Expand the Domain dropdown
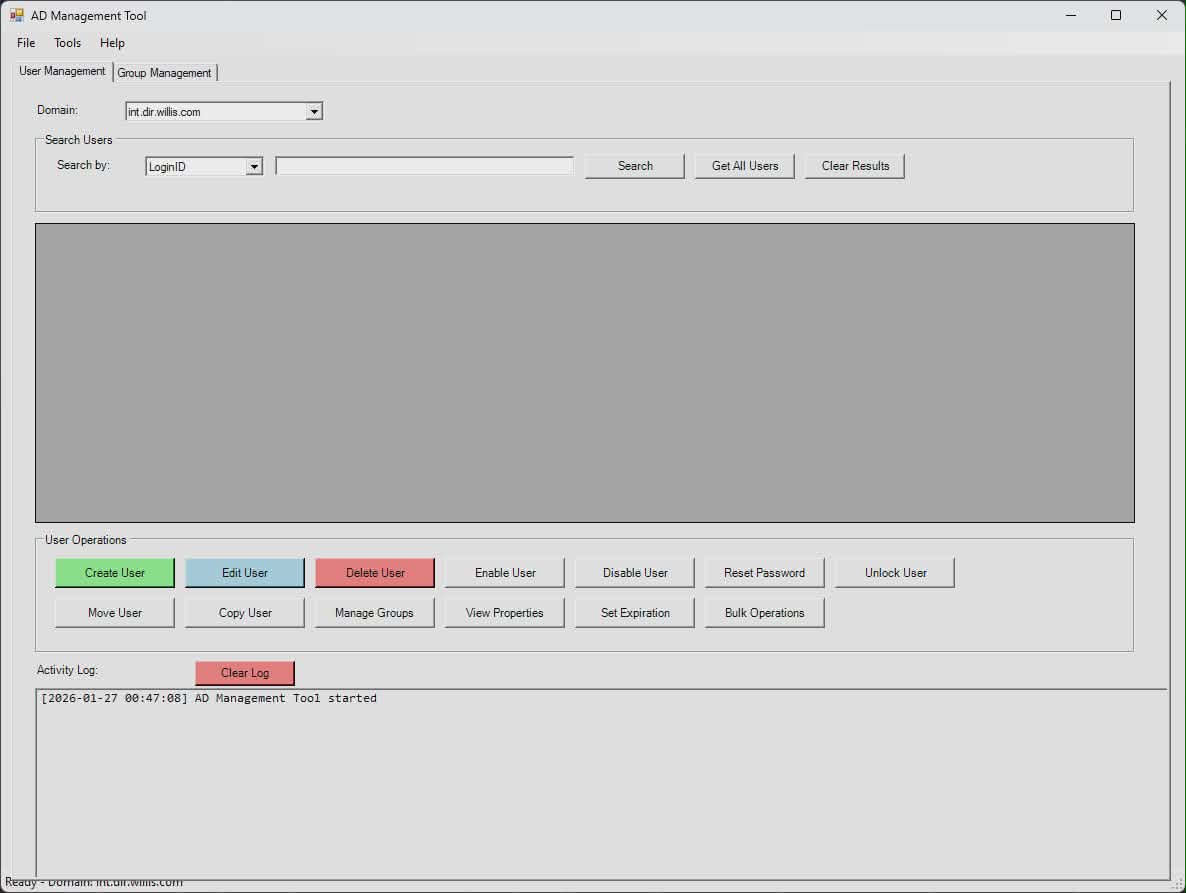 (x=314, y=110)
